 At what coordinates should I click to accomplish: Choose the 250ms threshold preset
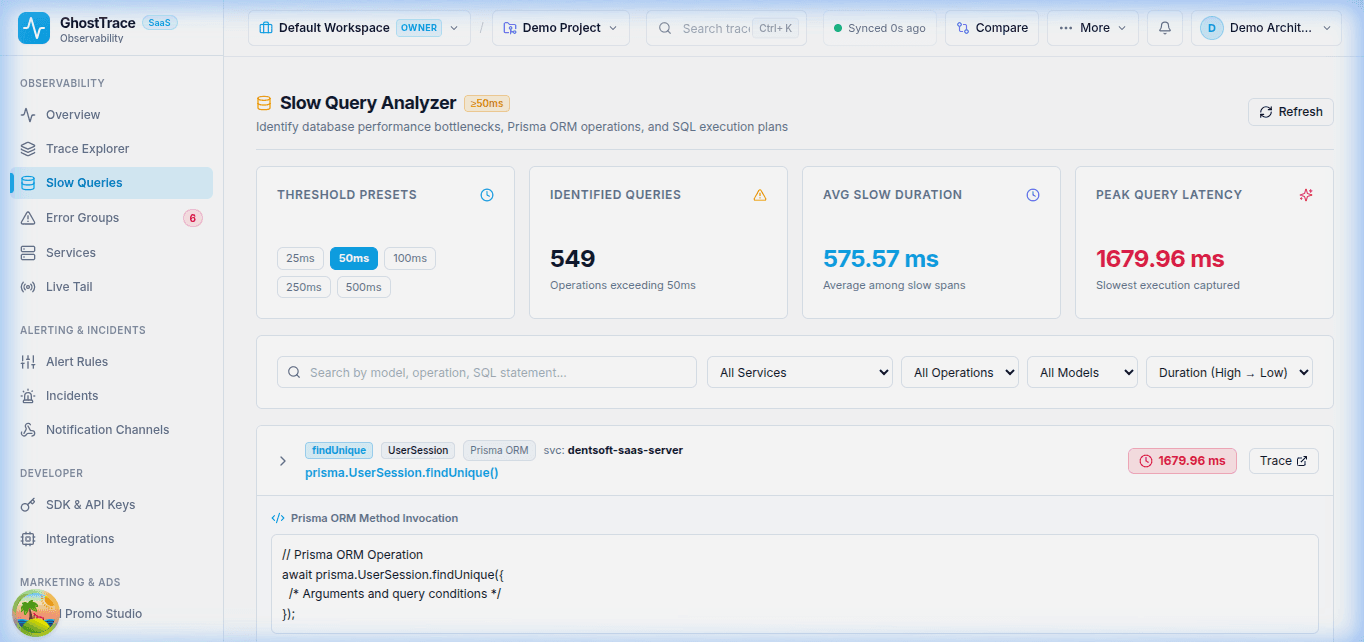coord(304,287)
